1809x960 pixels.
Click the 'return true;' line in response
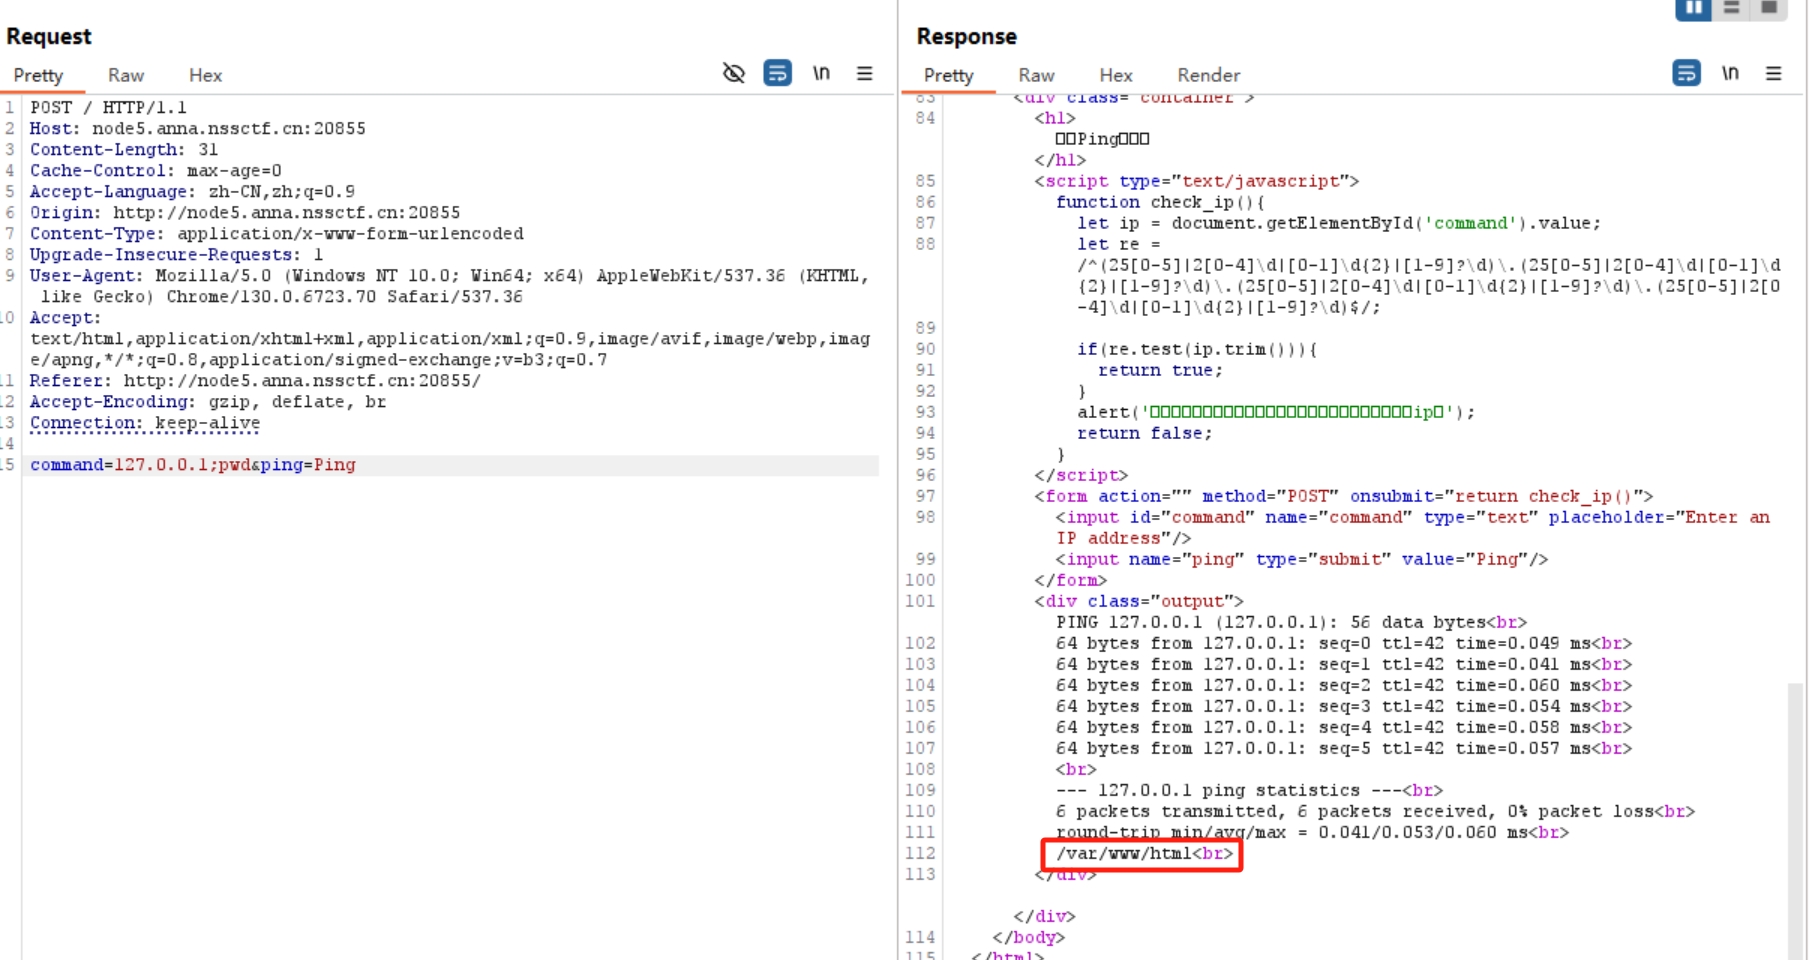1160,370
